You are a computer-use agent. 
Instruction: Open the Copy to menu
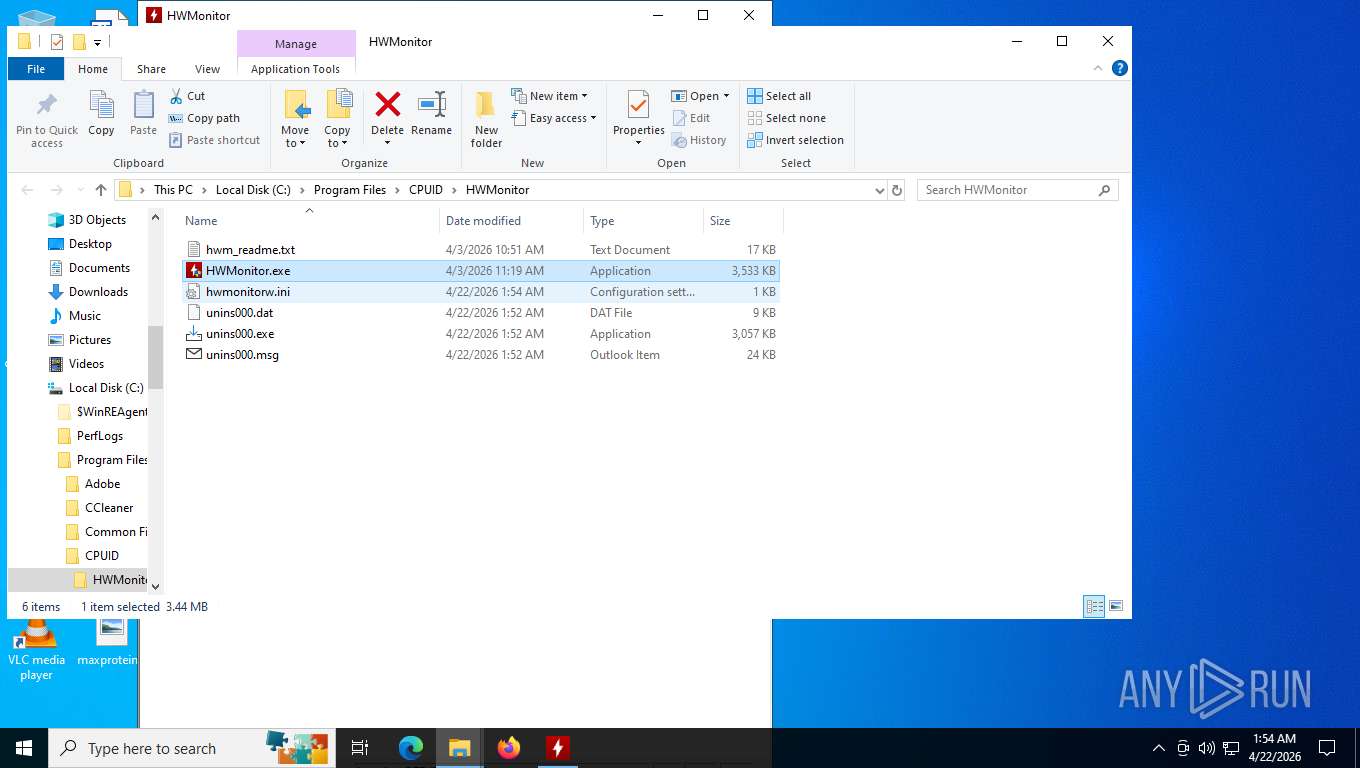[x=337, y=119]
